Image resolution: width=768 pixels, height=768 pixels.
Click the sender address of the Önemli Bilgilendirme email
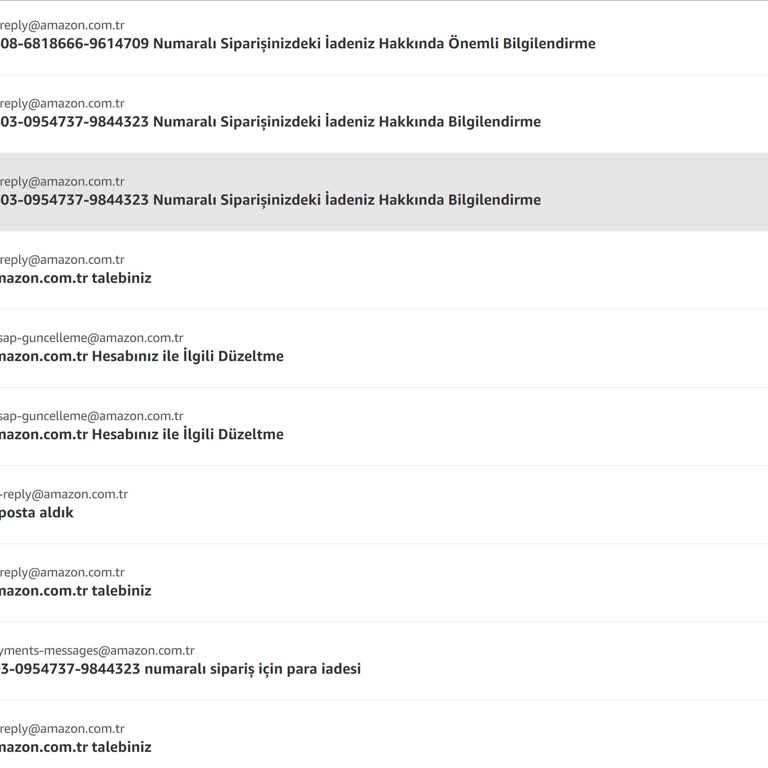(62, 25)
